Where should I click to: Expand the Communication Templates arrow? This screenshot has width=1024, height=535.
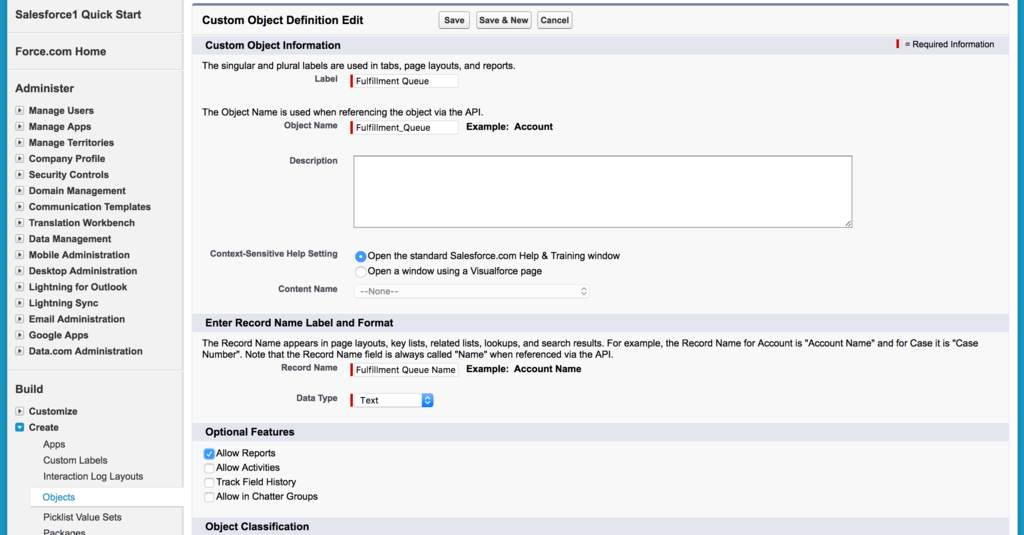20,206
